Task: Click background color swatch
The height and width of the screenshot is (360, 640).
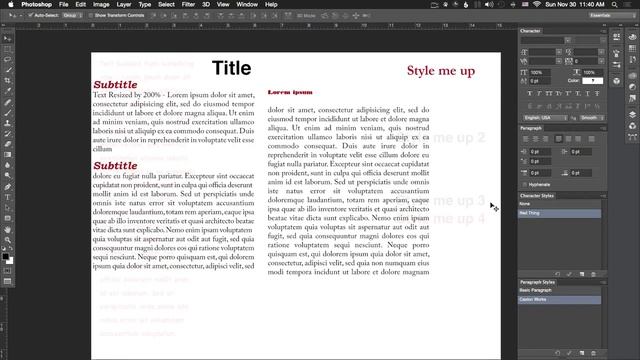Action: pos(10,261)
